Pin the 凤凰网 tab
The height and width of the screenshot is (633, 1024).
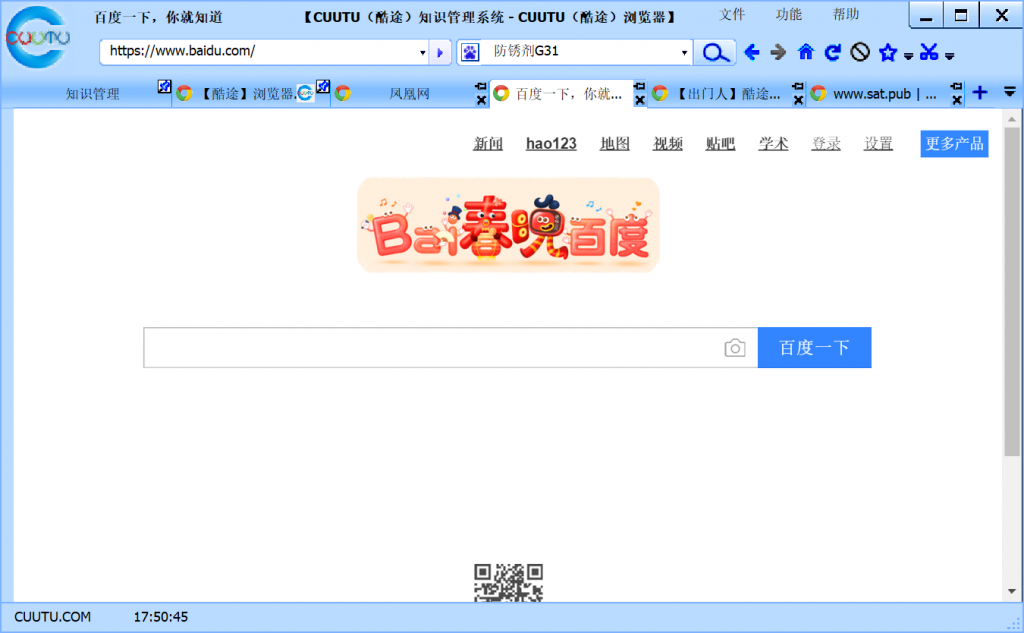coord(481,86)
